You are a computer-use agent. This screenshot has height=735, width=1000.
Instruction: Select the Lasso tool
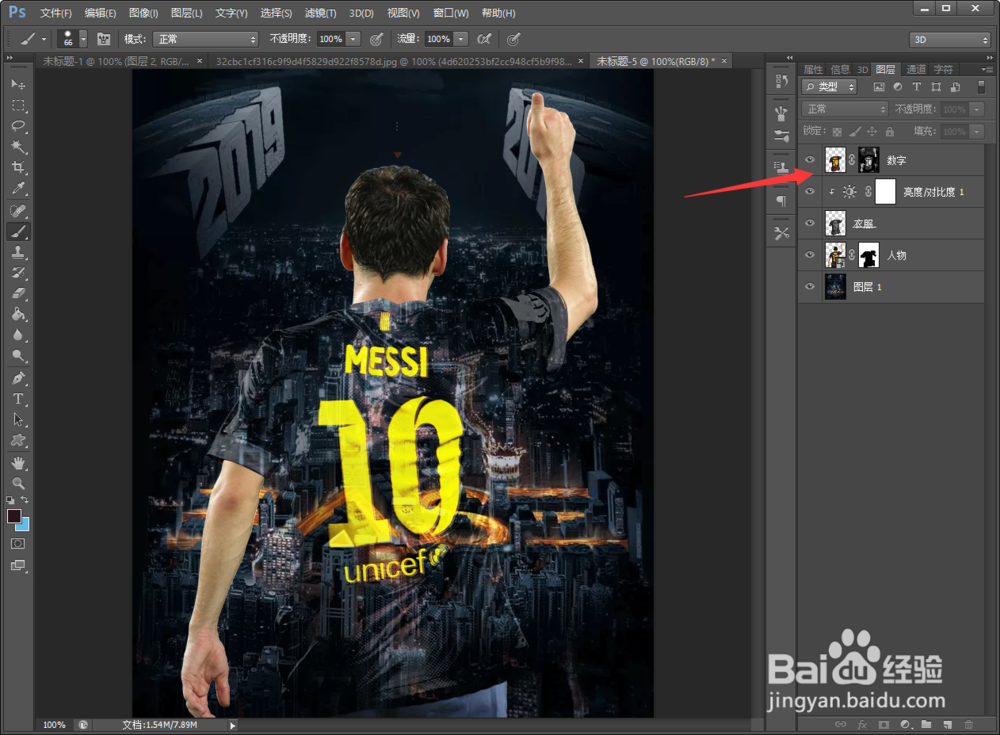coord(18,126)
